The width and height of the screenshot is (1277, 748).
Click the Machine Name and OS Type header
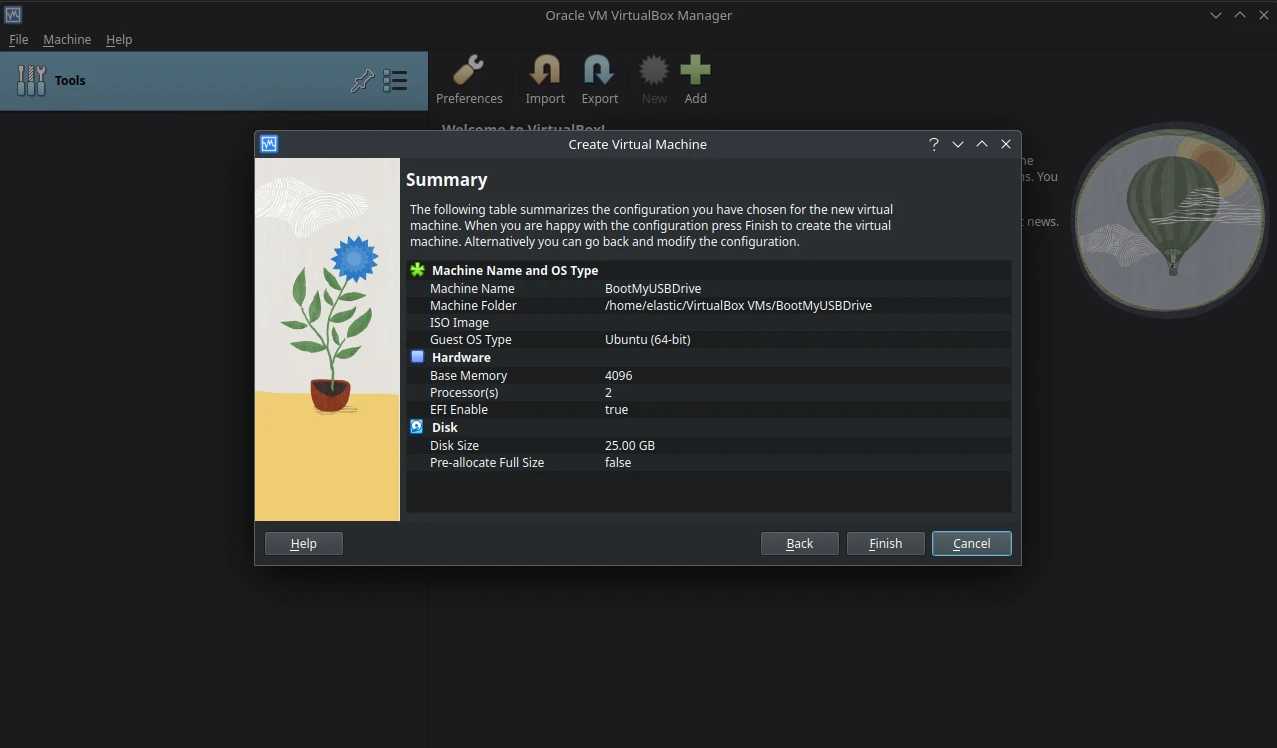515,270
